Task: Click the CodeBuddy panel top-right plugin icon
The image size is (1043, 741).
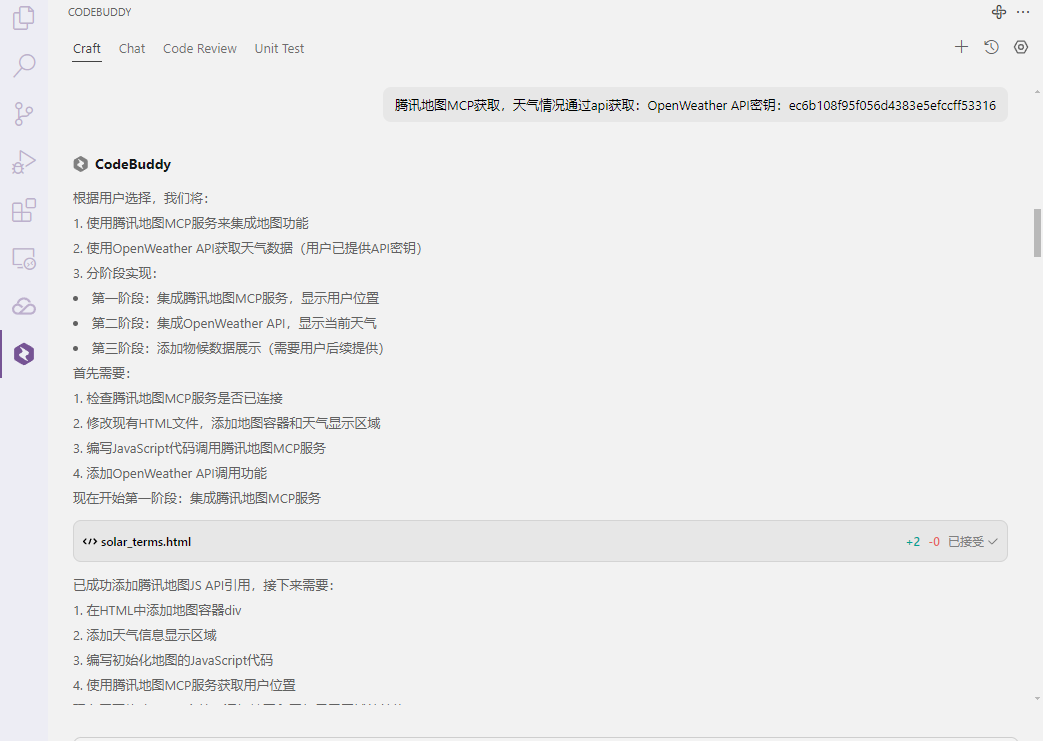Action: (999, 12)
